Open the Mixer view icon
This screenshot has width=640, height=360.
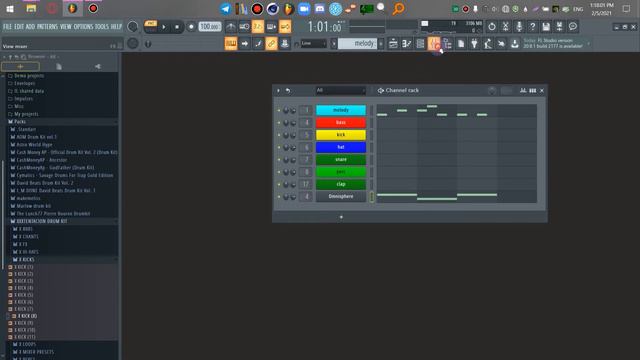pyautogui.click(x=433, y=43)
